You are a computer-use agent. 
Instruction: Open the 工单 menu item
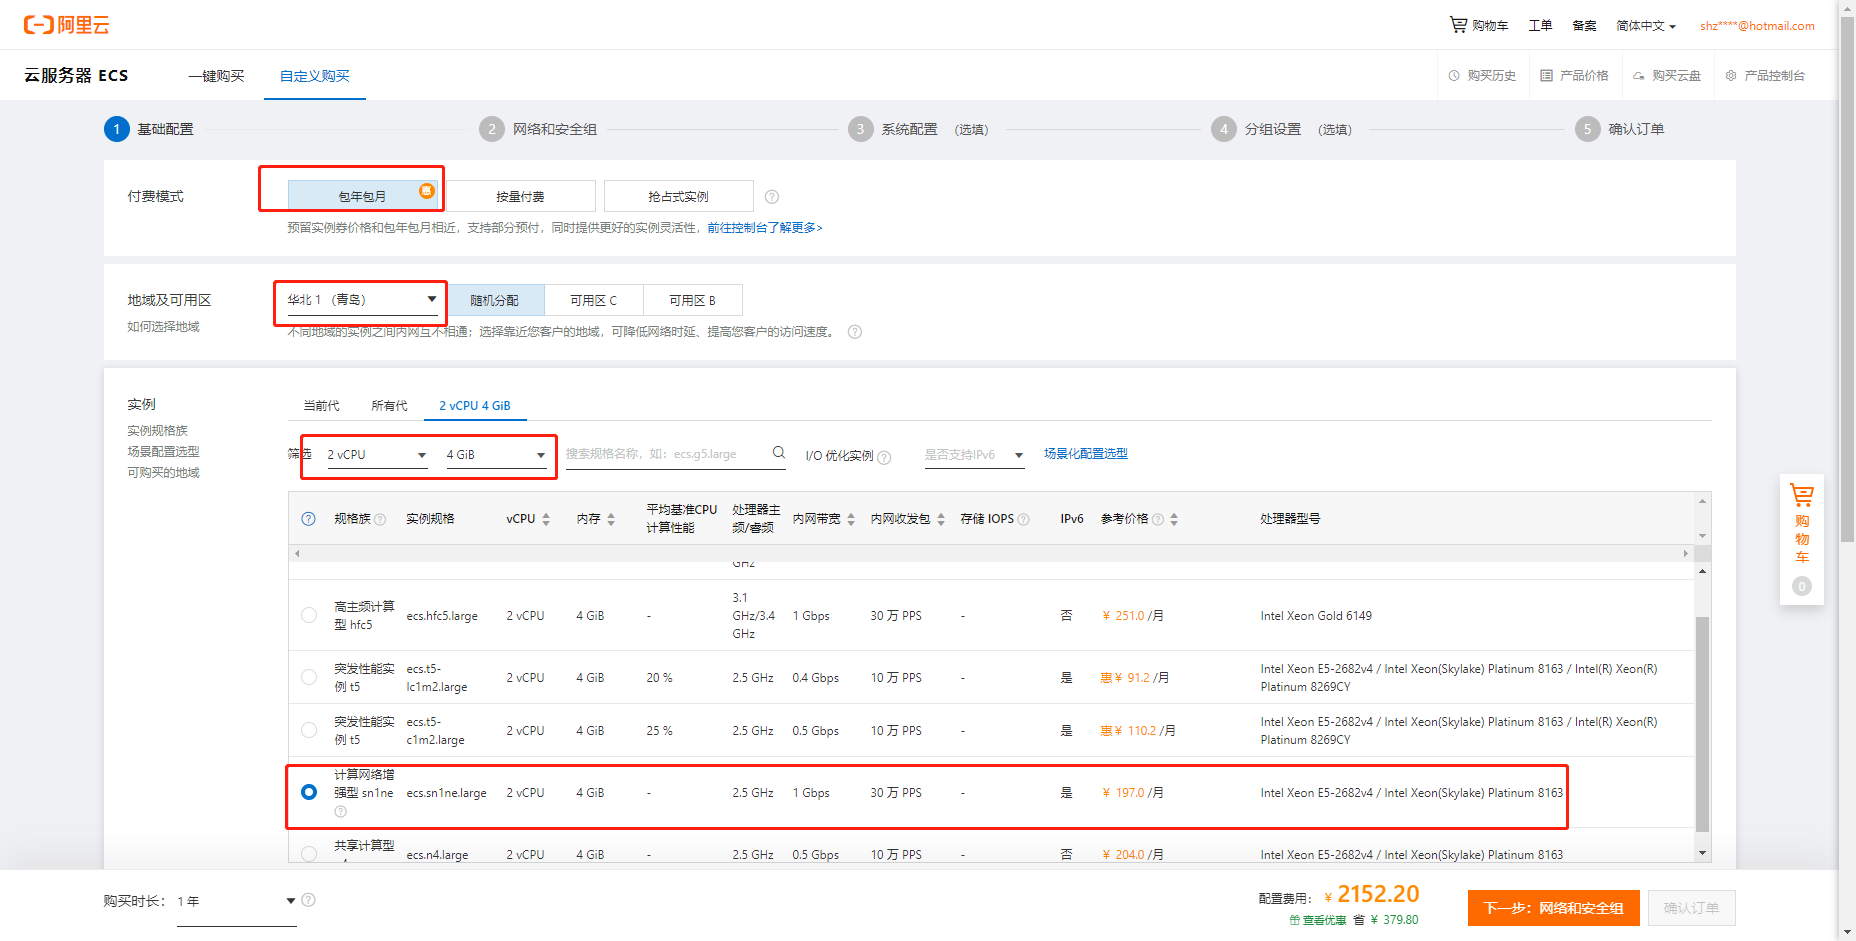click(x=1540, y=25)
